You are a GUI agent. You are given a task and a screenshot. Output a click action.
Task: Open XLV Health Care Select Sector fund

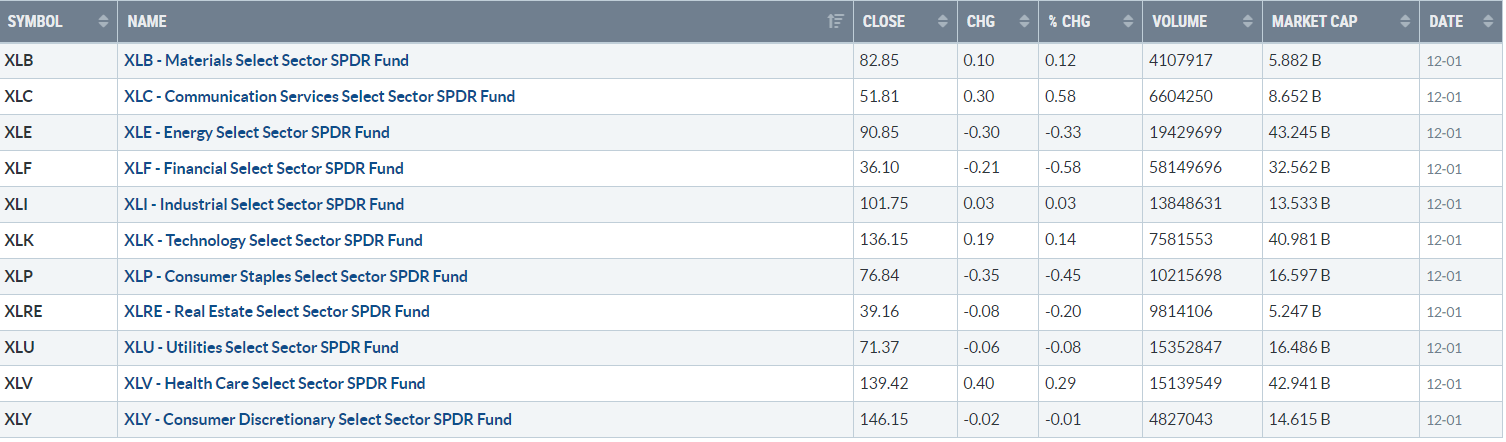[x=275, y=383]
